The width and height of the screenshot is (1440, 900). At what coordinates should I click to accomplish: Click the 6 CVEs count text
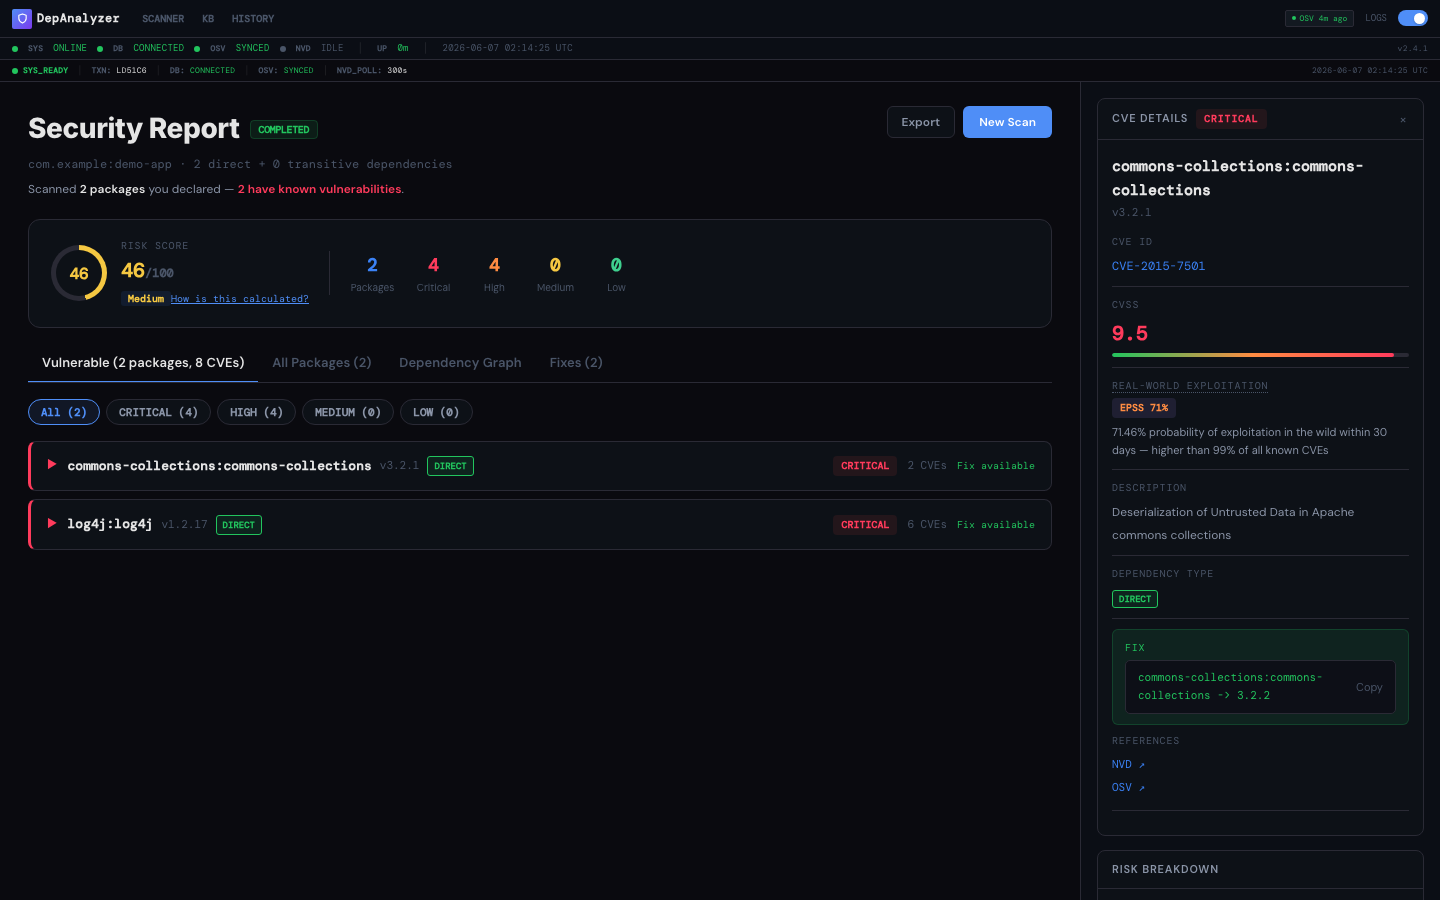click(927, 525)
